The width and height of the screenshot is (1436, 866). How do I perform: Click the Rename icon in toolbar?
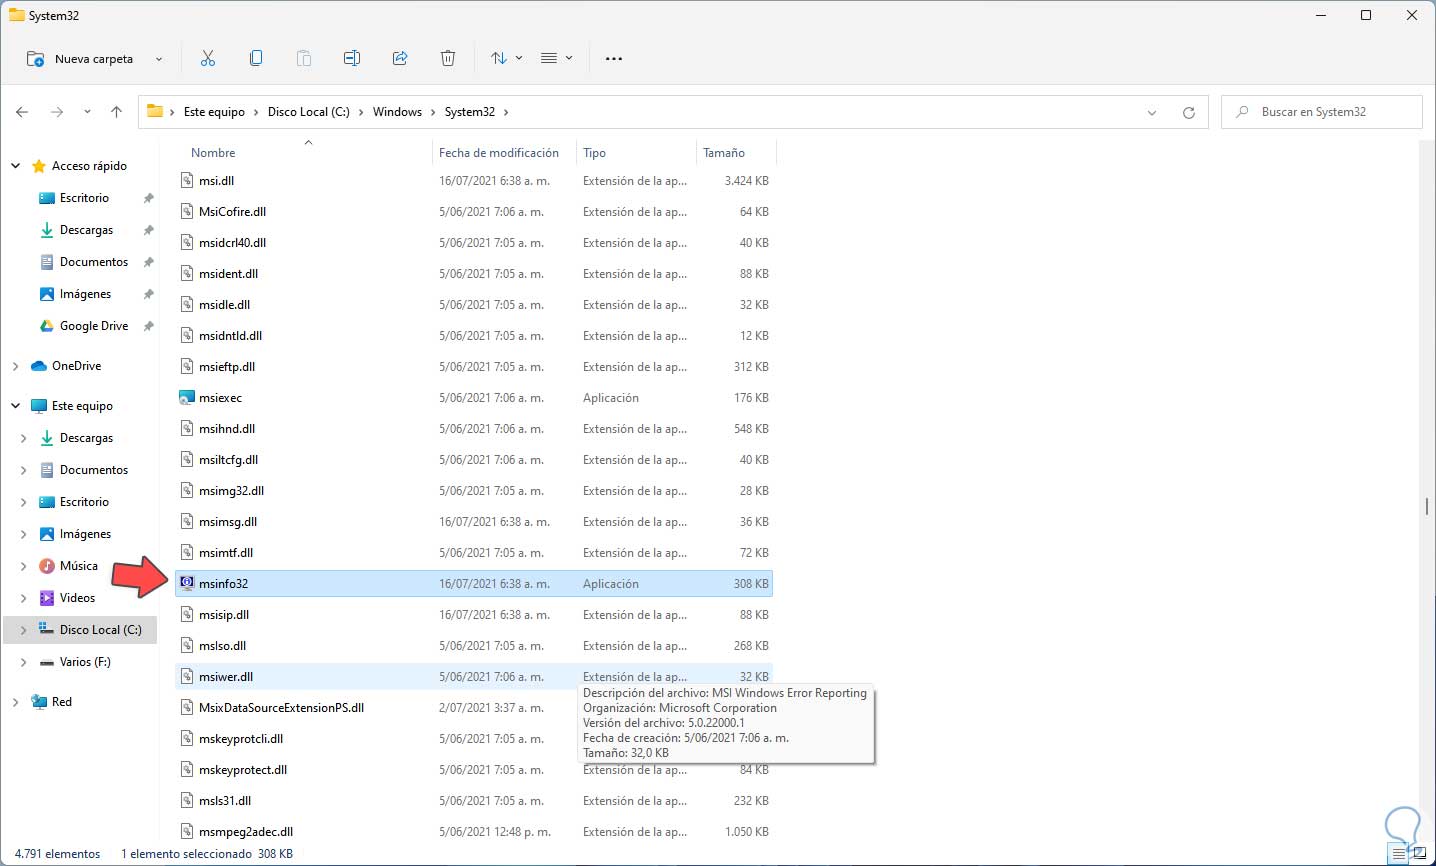point(352,59)
